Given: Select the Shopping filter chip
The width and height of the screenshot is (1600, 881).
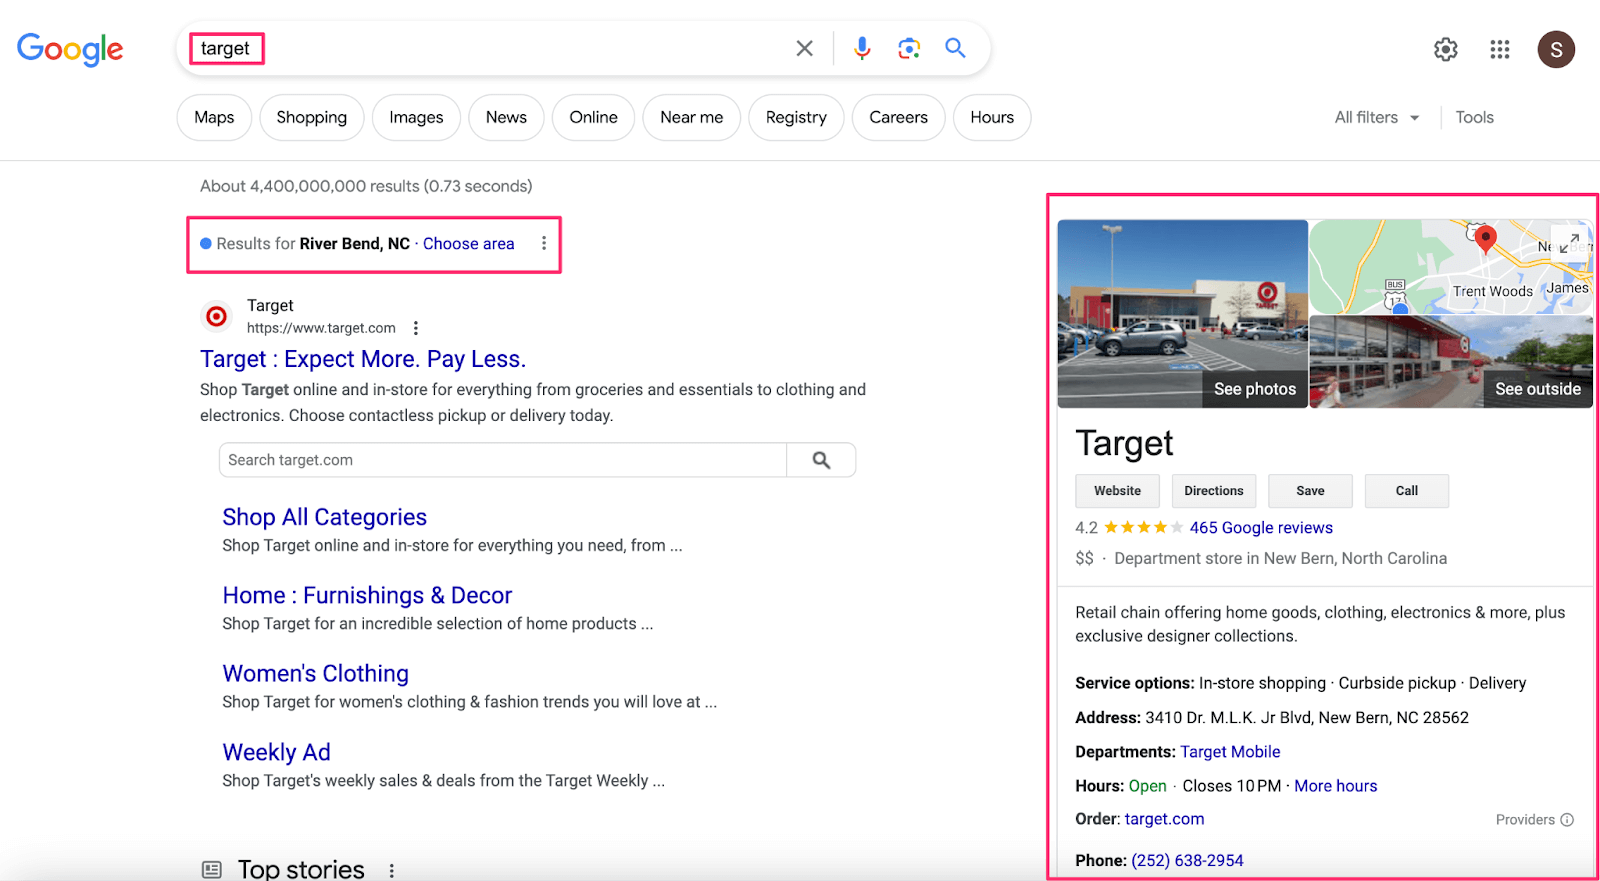Looking at the screenshot, I should (x=312, y=117).
